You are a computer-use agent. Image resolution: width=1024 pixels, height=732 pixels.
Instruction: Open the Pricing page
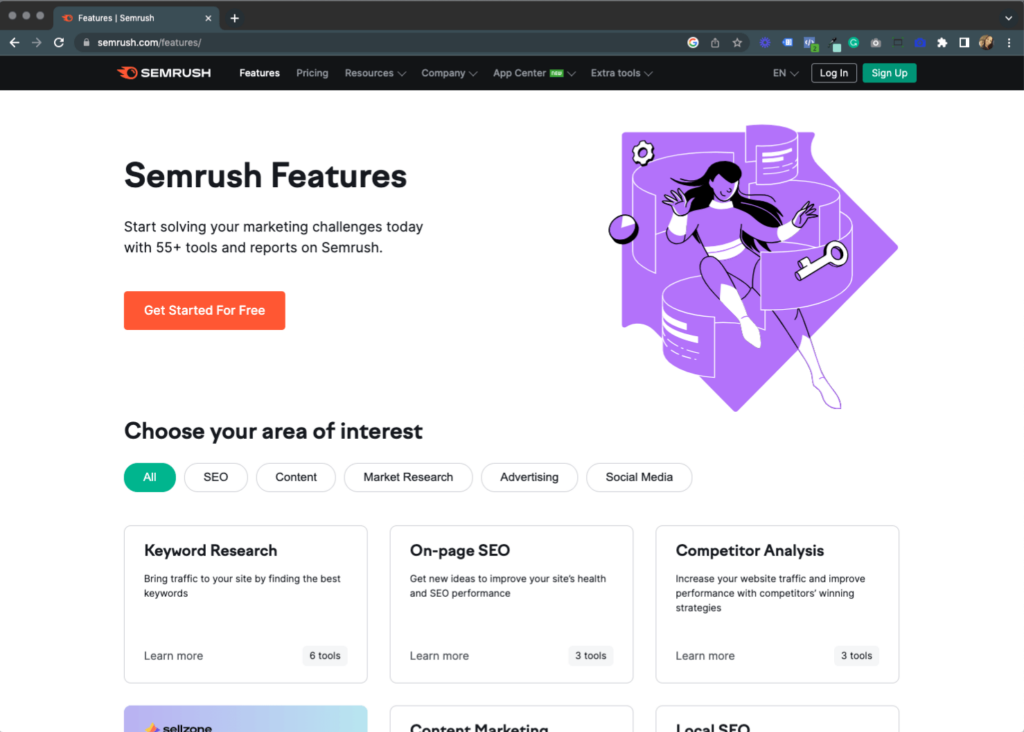tap(312, 73)
